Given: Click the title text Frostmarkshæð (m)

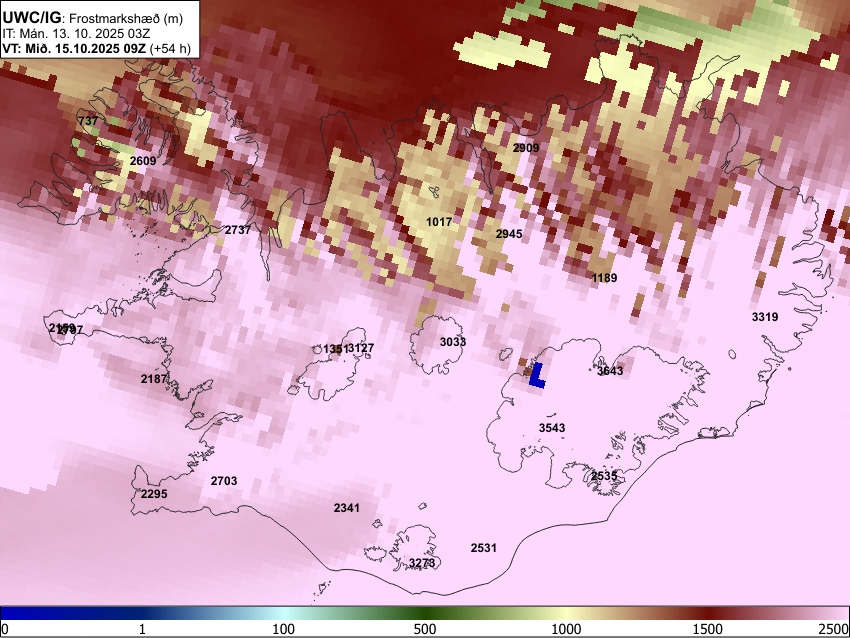Looking at the screenshot, I should click(126, 18).
